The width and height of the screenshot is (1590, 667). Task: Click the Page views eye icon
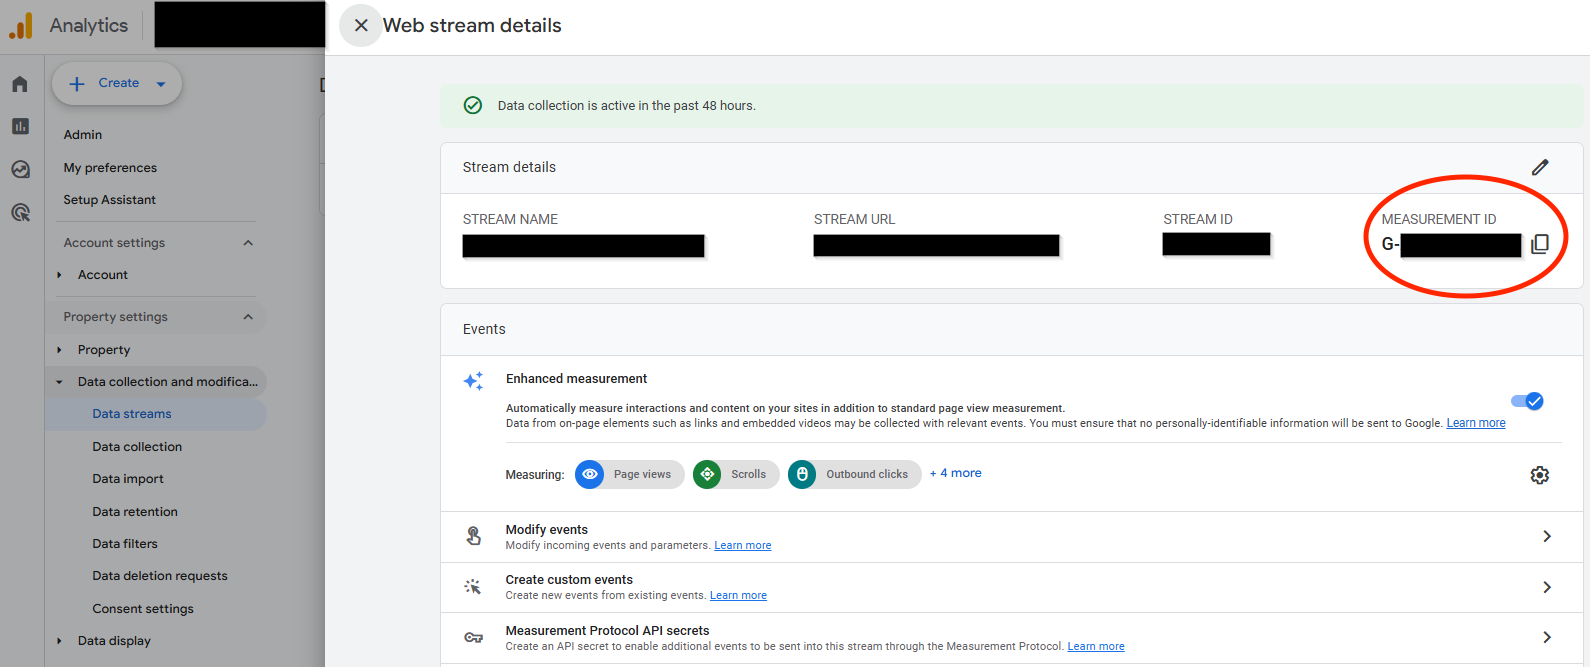(590, 474)
